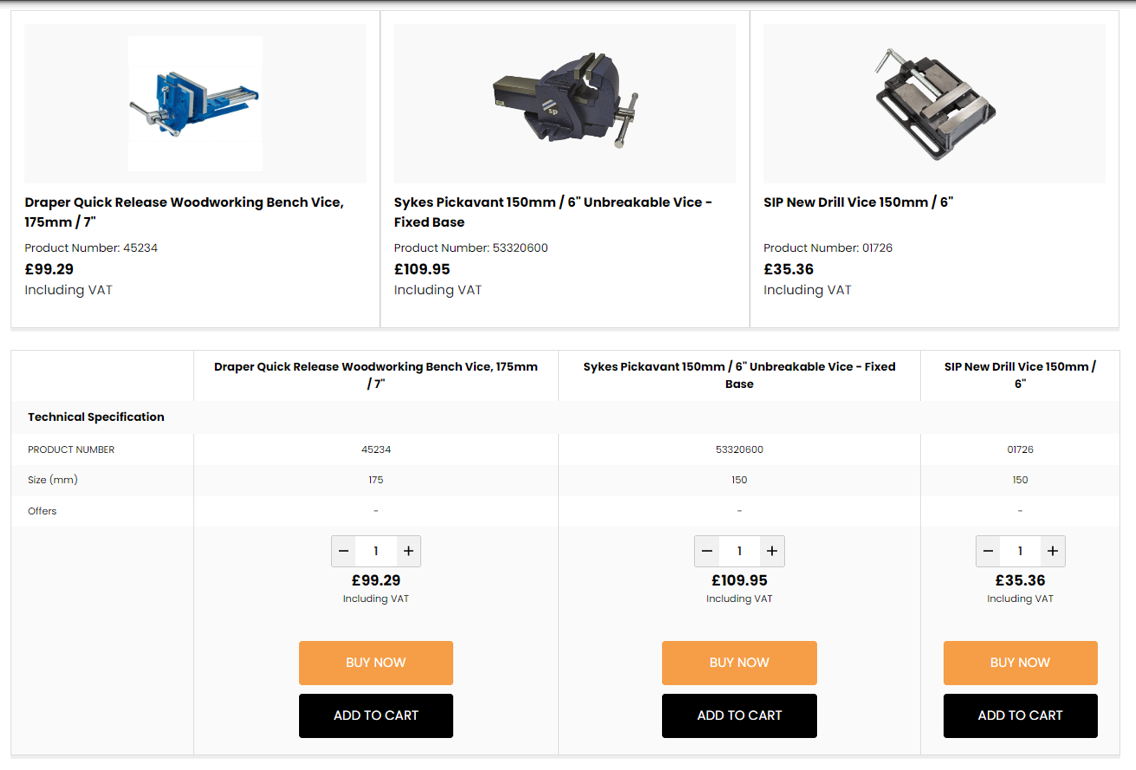Add the Draper Bench Vice to cart
The width and height of the screenshot is (1136, 770).
tap(376, 716)
